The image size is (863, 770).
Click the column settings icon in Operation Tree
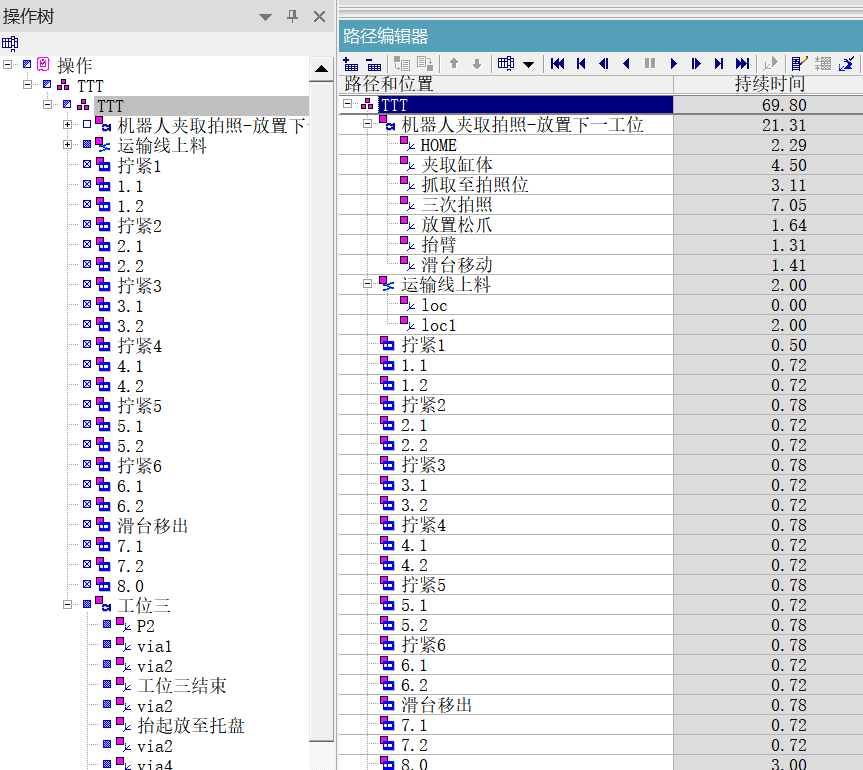click(10, 43)
